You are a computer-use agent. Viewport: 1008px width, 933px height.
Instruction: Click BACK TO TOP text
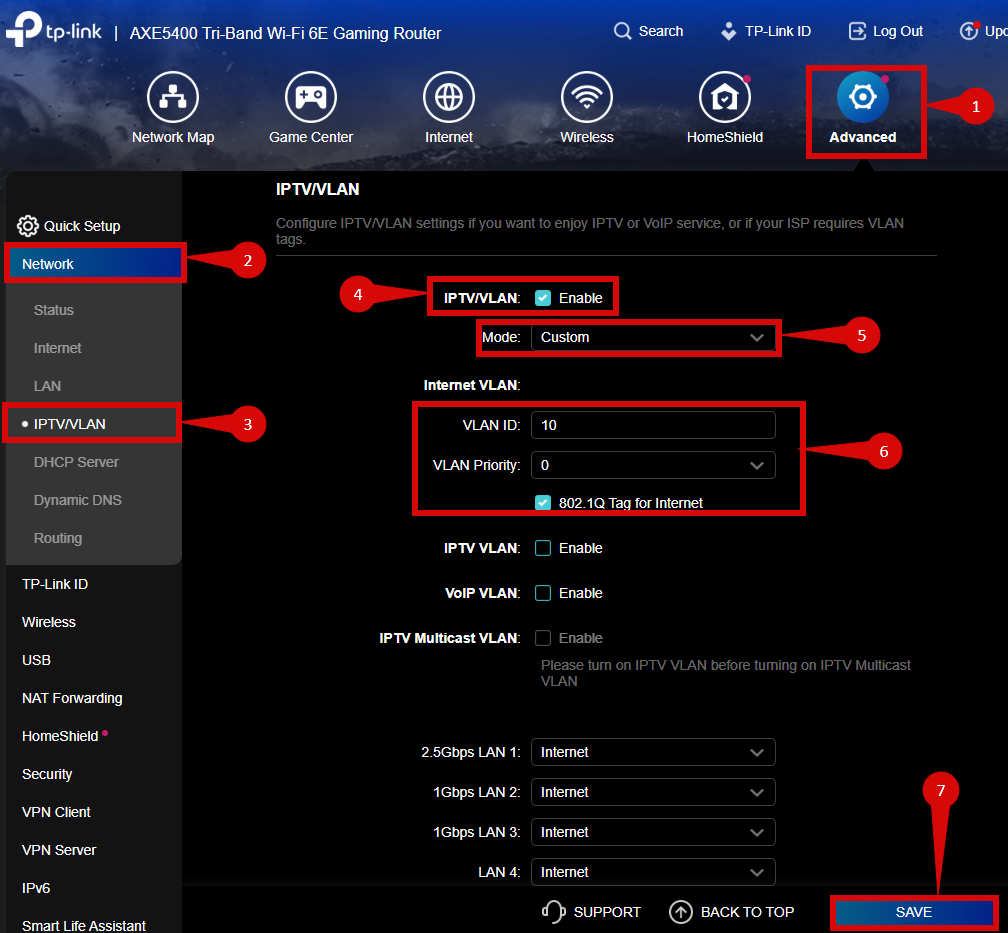coord(747,912)
